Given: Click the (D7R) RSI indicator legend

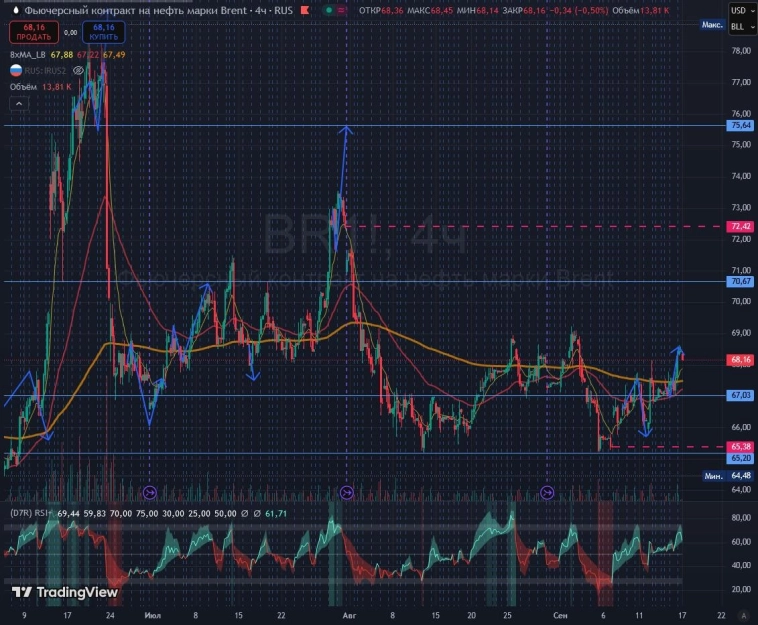Looking at the screenshot, I should 30,511.
